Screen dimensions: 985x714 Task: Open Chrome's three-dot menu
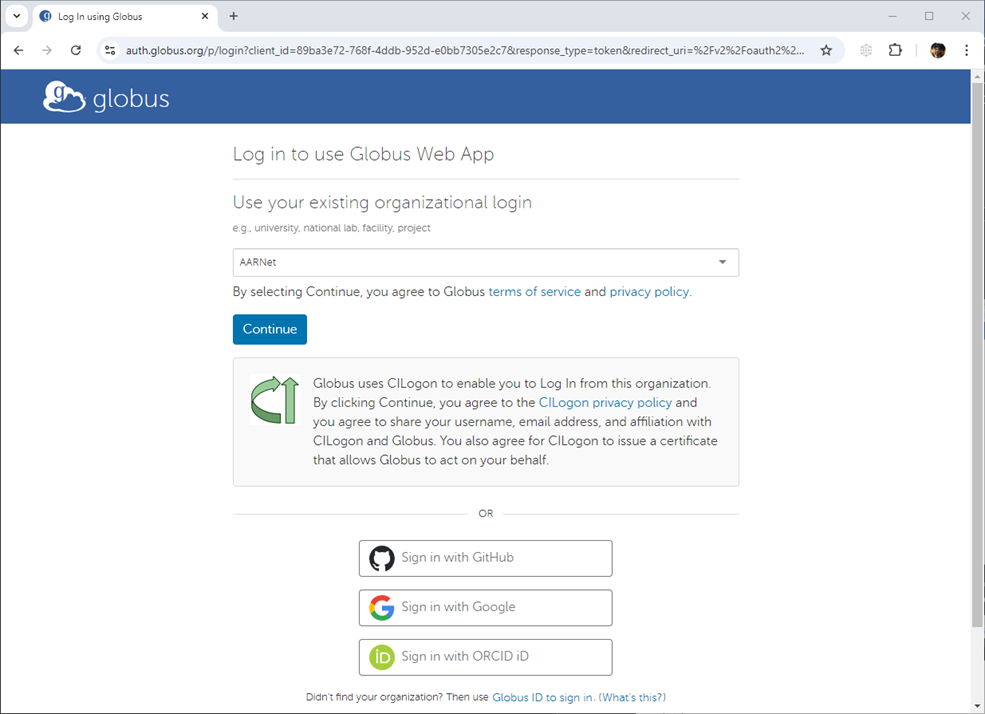point(966,50)
